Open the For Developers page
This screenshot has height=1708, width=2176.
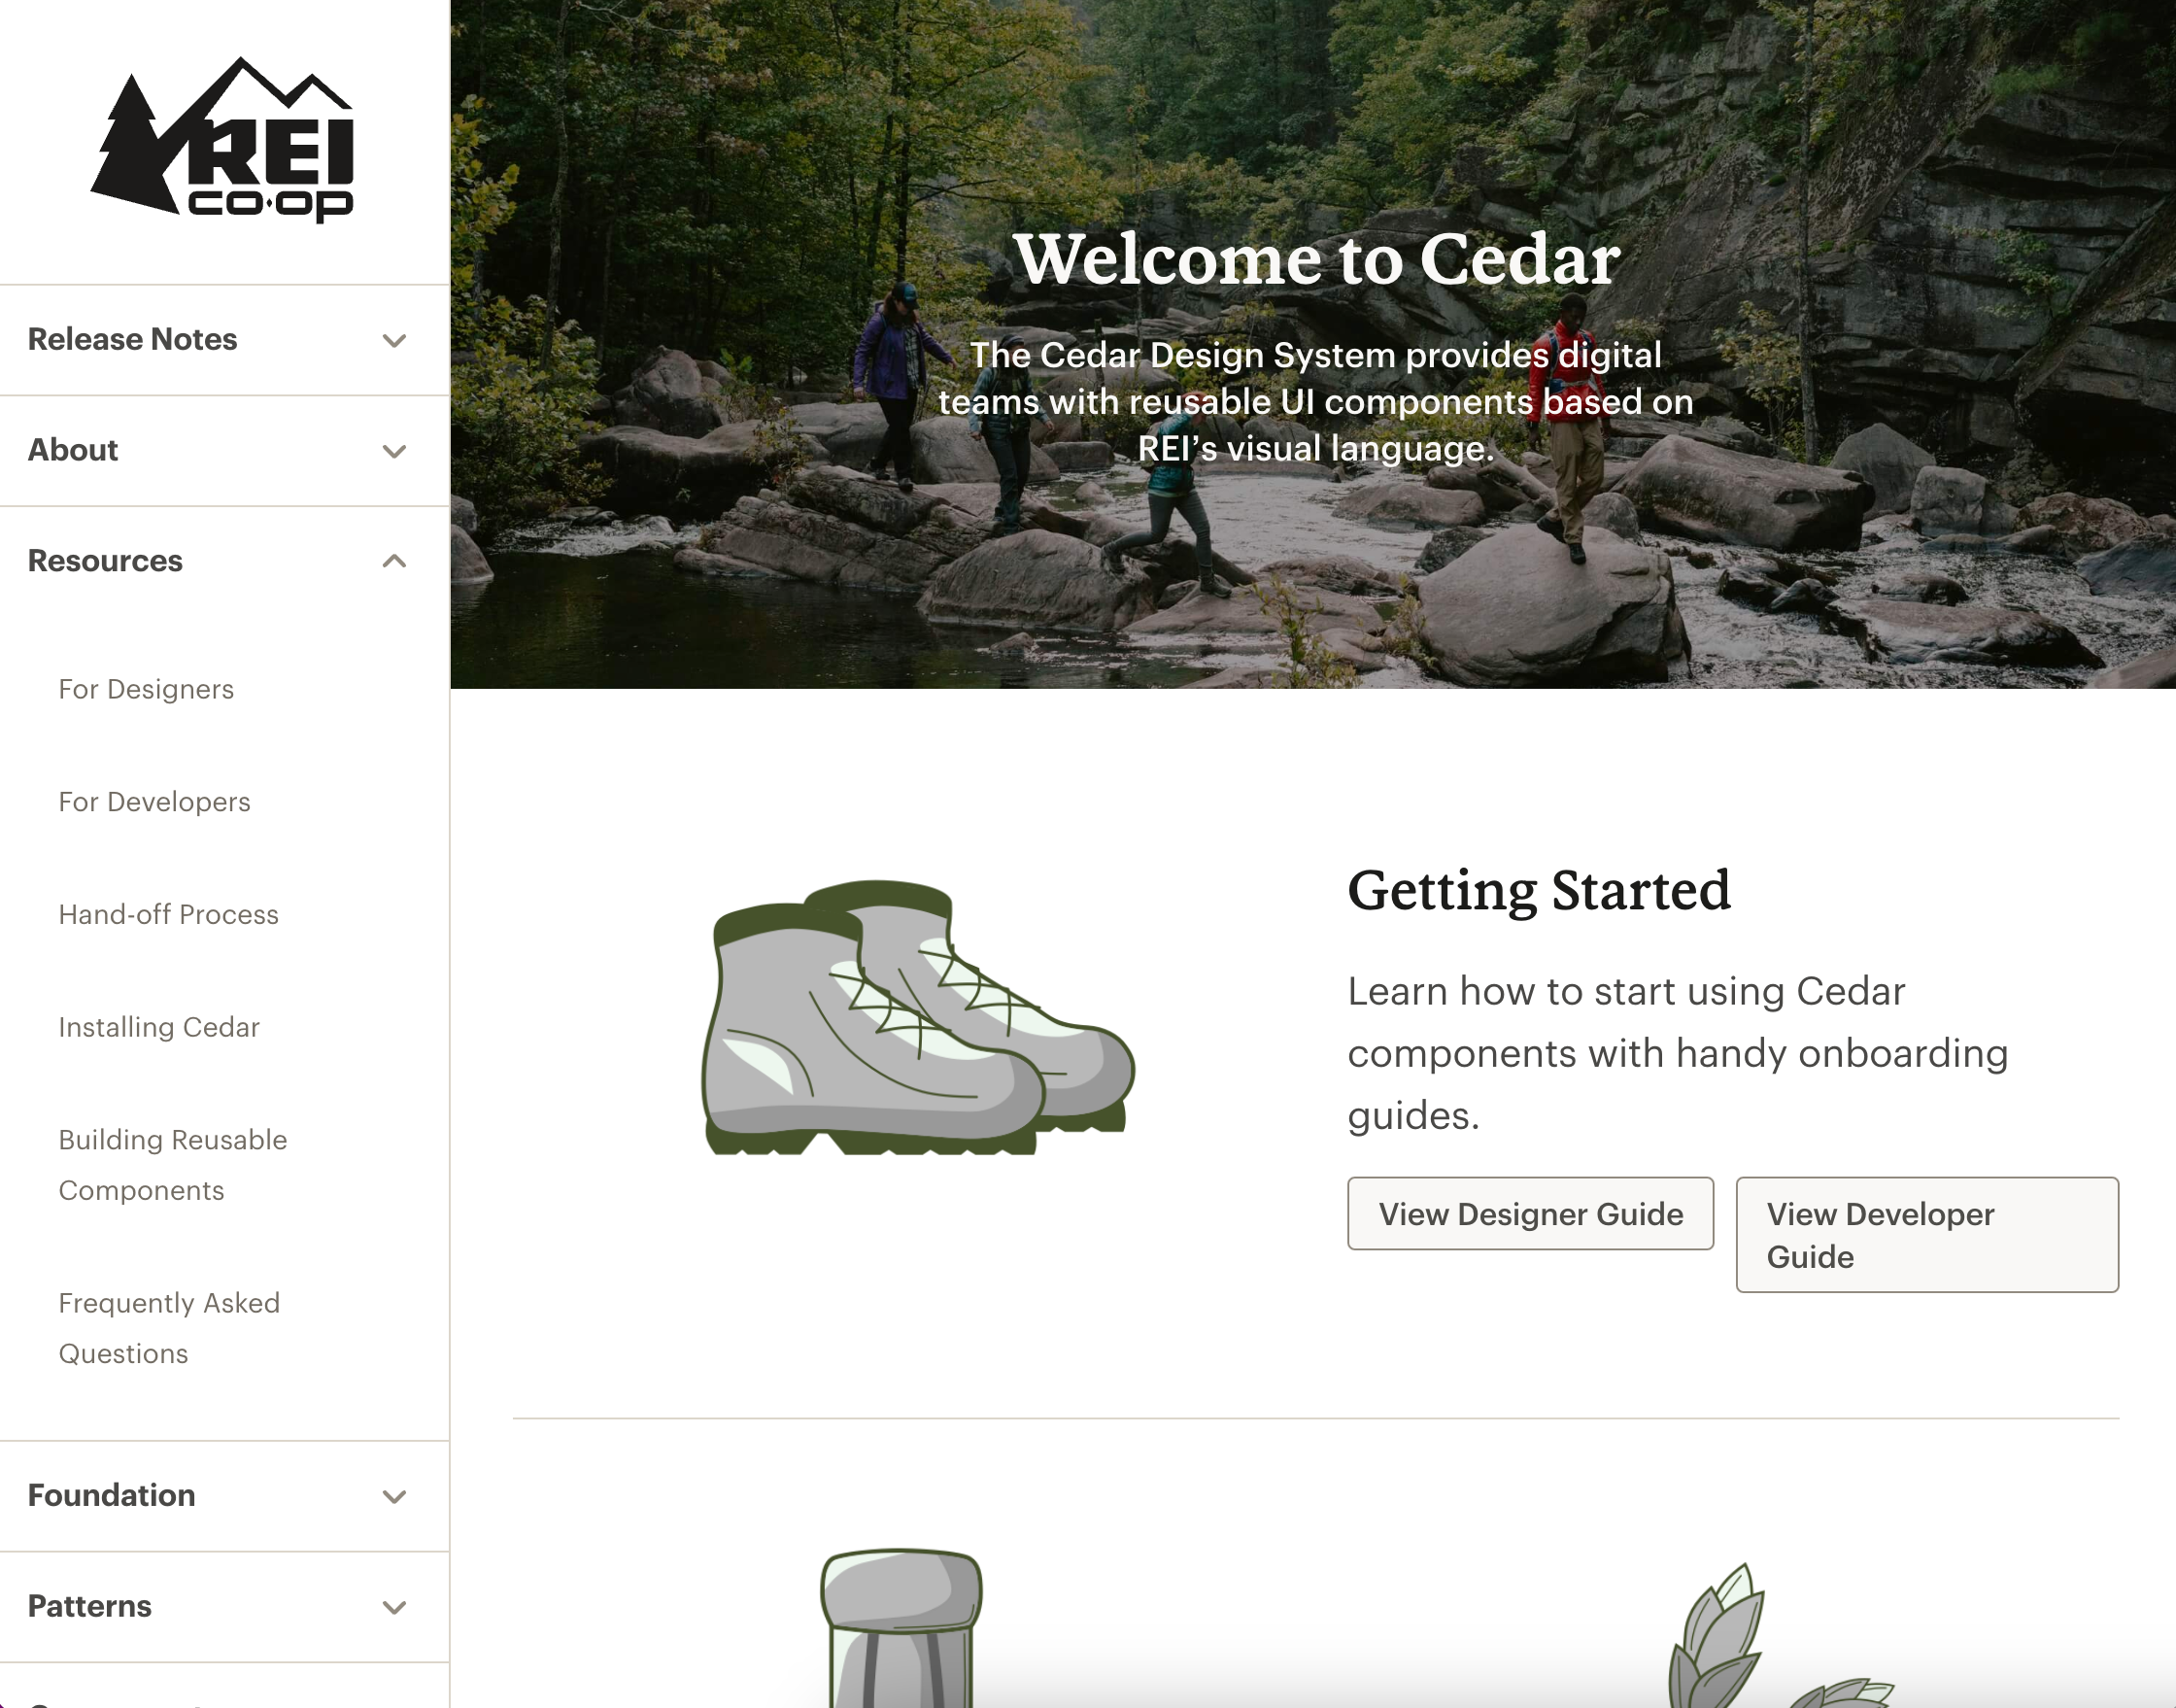(x=154, y=802)
